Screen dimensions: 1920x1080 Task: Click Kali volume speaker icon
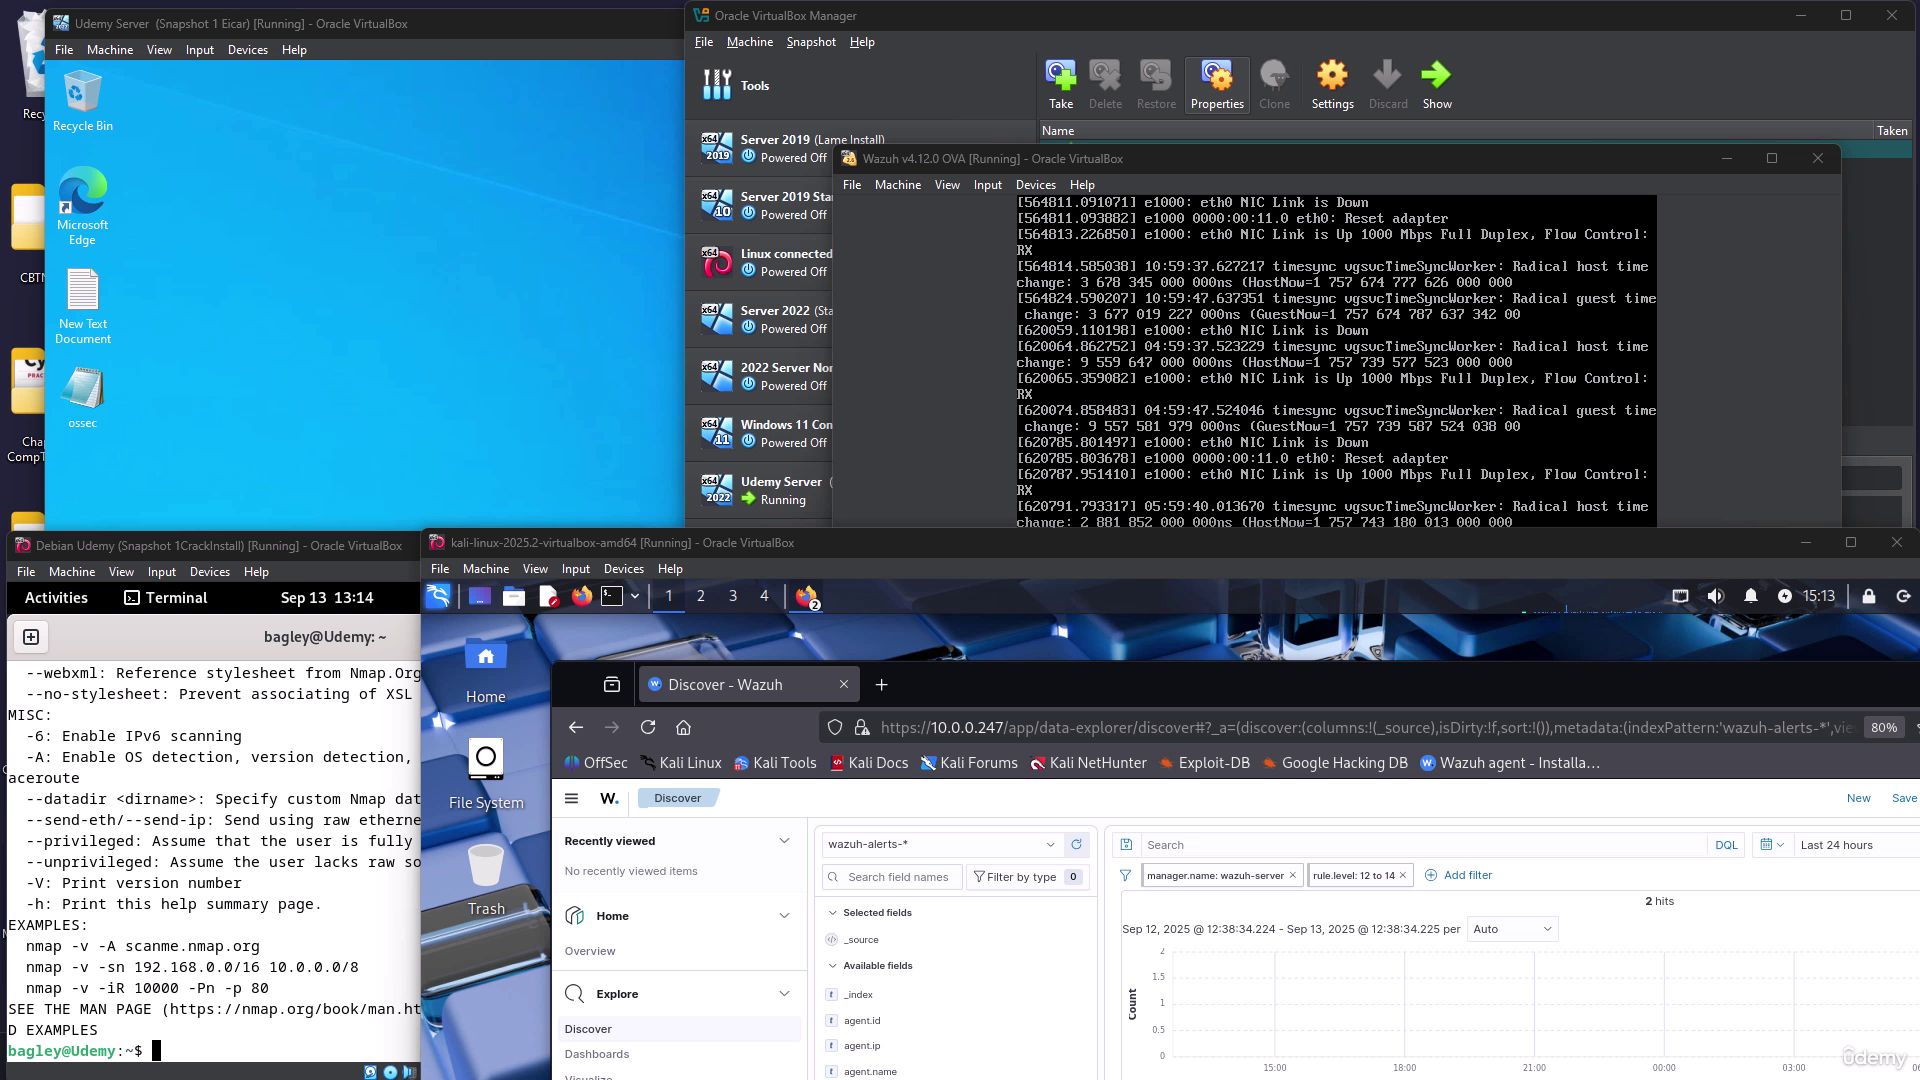pyautogui.click(x=1715, y=596)
